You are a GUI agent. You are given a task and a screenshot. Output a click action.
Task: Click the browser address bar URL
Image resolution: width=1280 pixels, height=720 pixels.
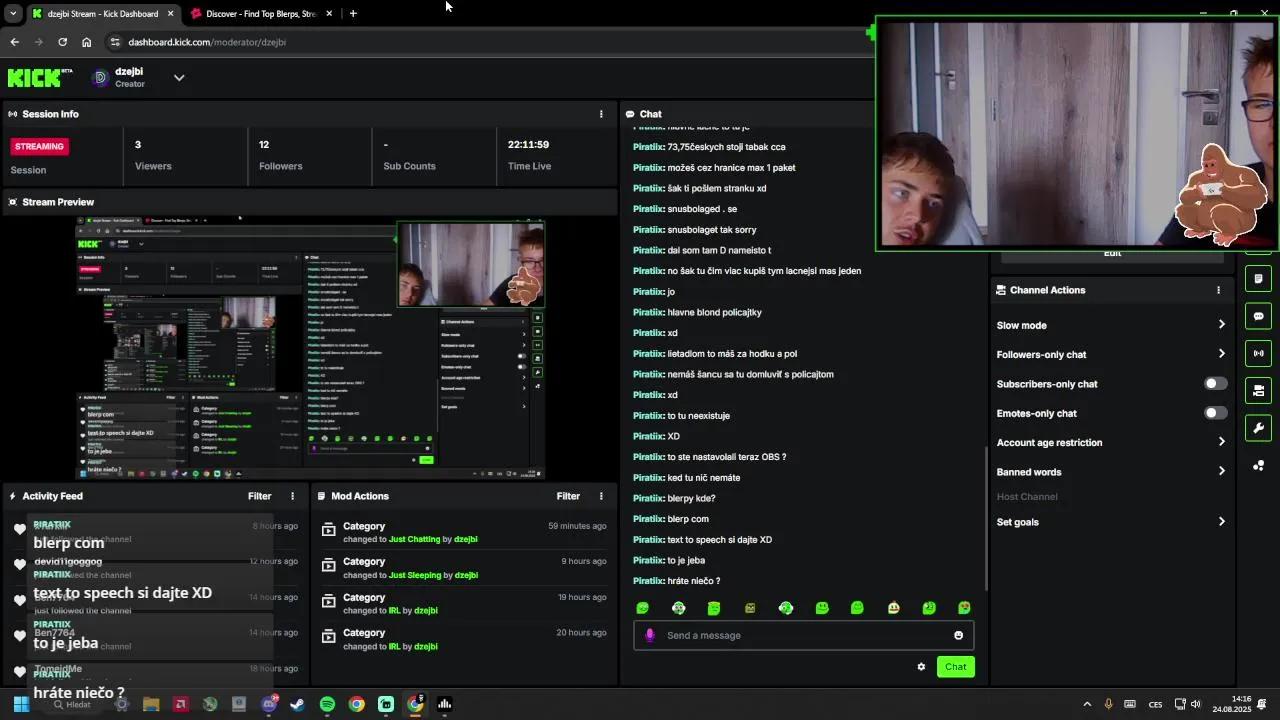tap(207, 42)
